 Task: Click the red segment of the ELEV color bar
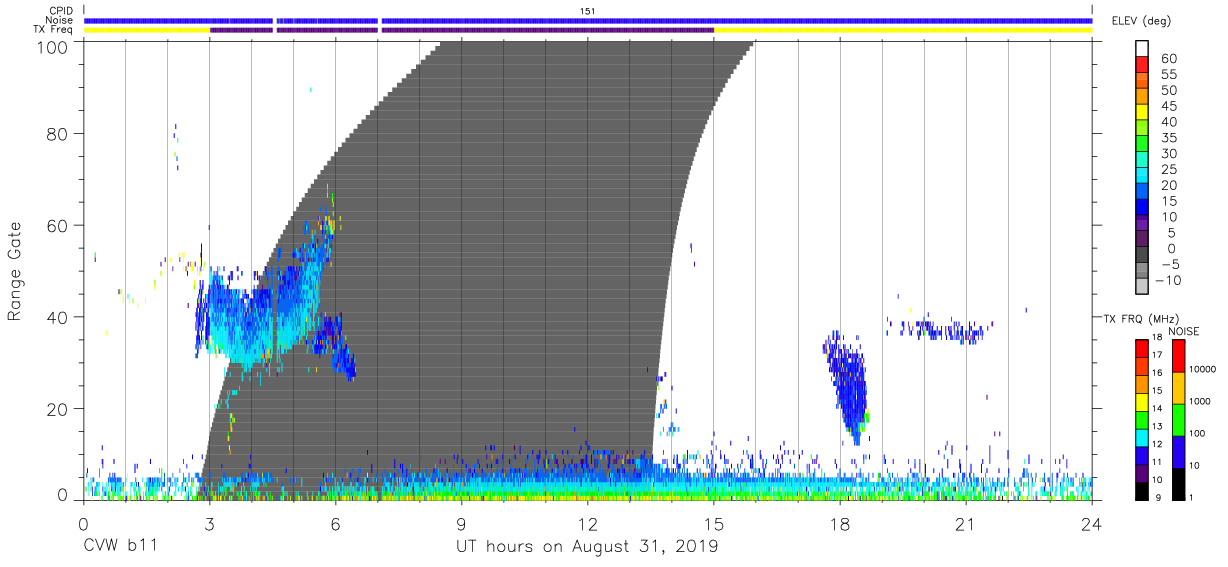tap(1143, 66)
